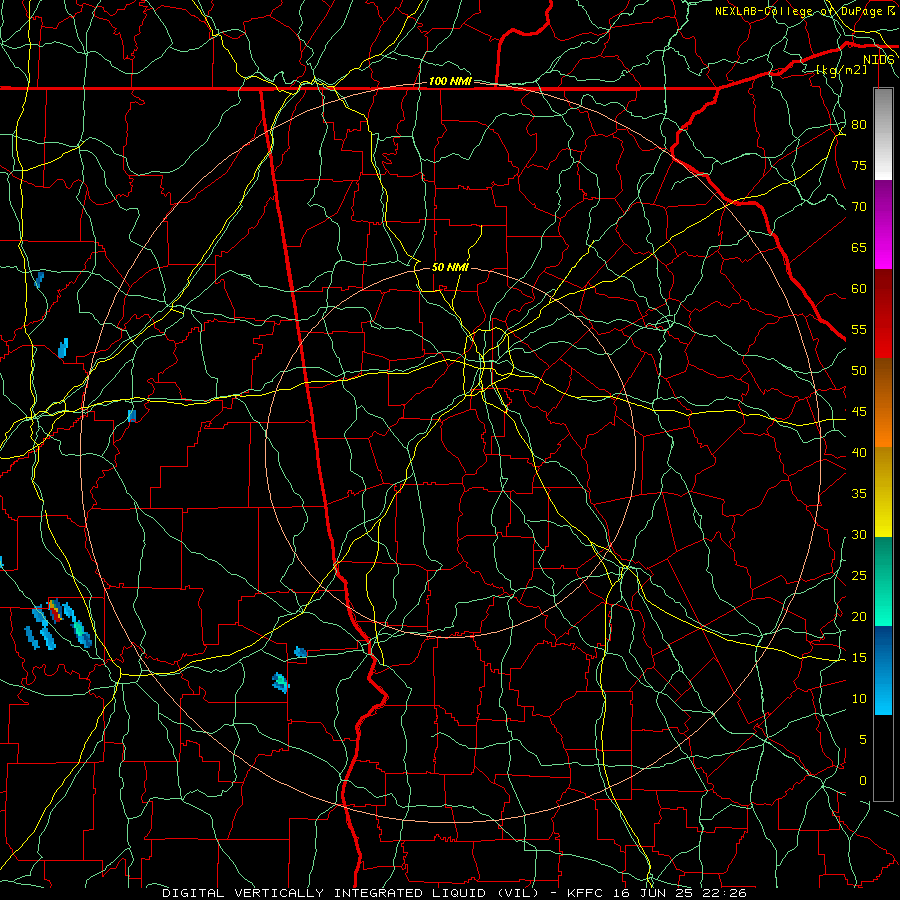900x900 pixels.
Task: Click the 5 value on the VIL scale
Action: click(863, 740)
